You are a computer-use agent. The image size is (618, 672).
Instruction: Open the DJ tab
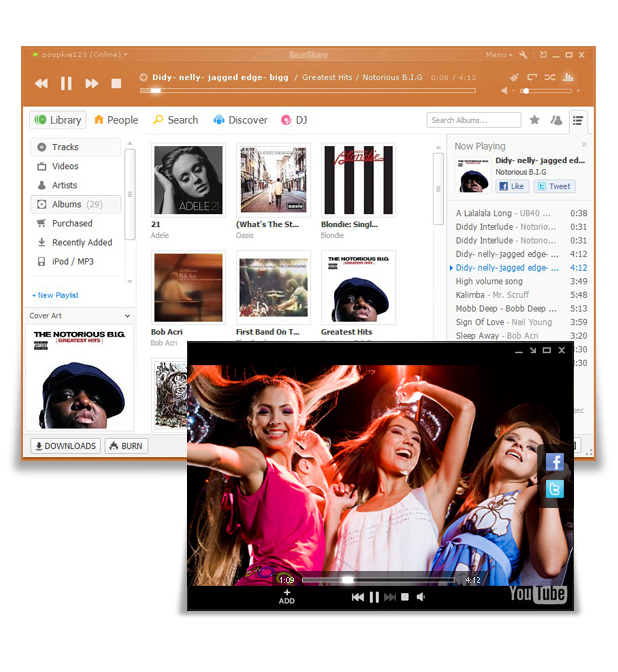pyautogui.click(x=294, y=120)
